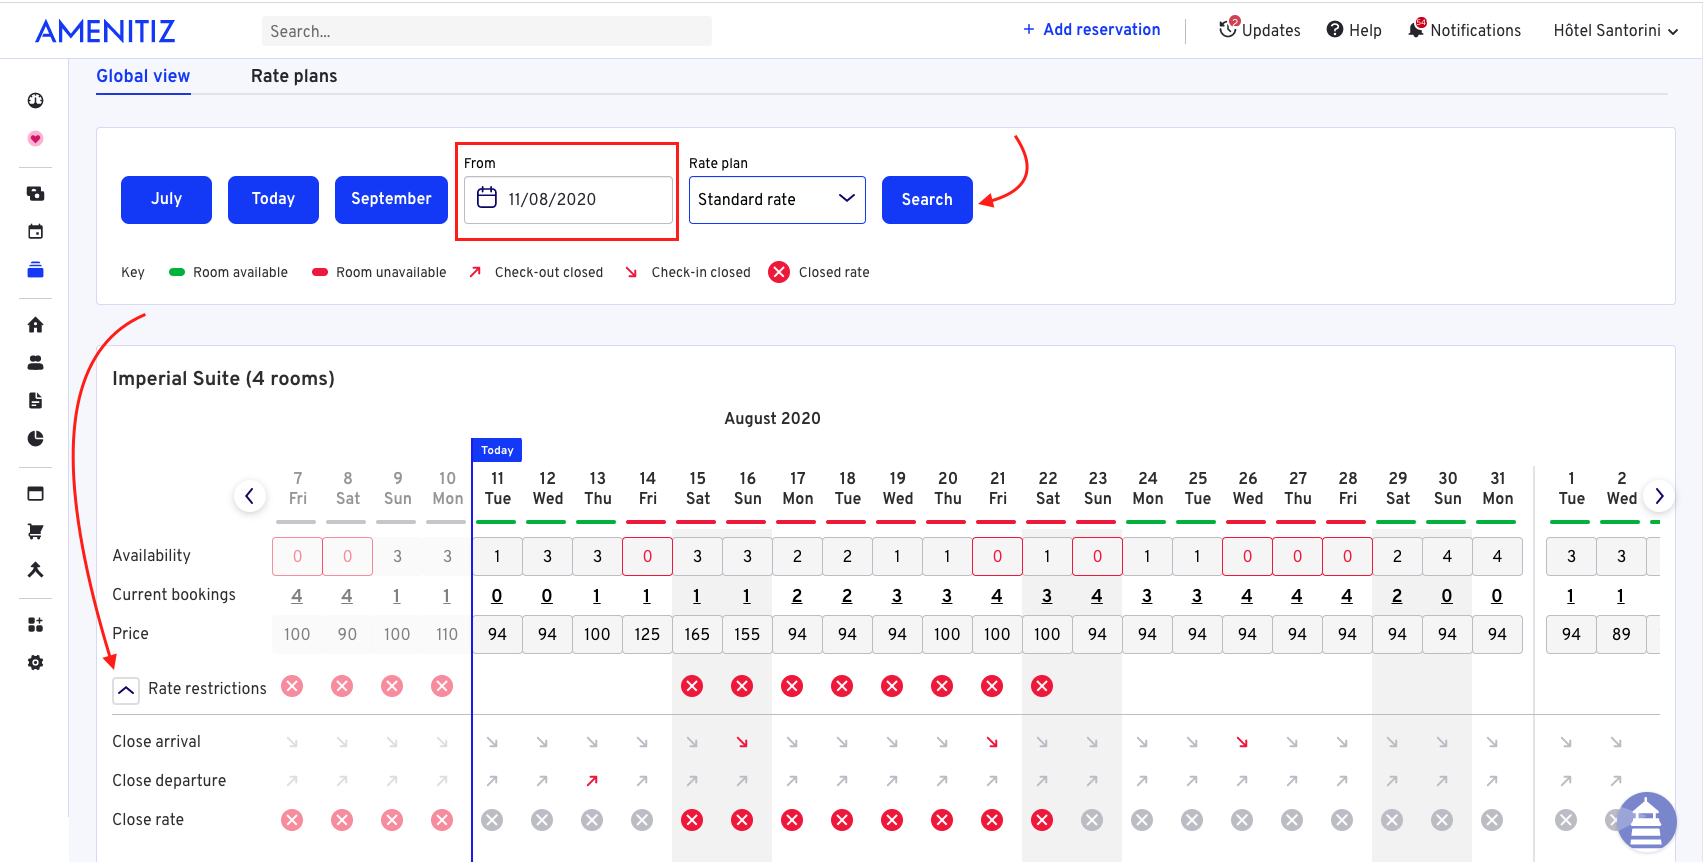Select the blue rates stack sidebar icon

pyautogui.click(x=36, y=270)
